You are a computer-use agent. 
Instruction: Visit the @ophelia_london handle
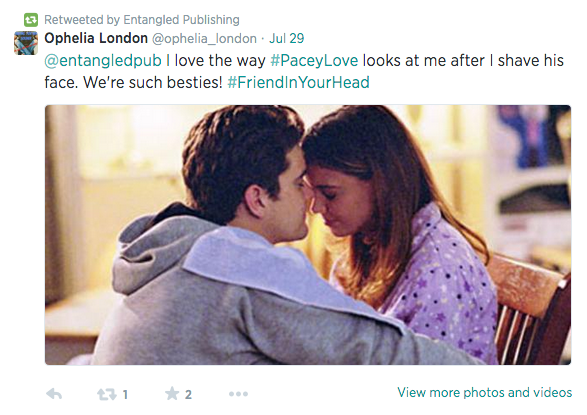point(204,39)
